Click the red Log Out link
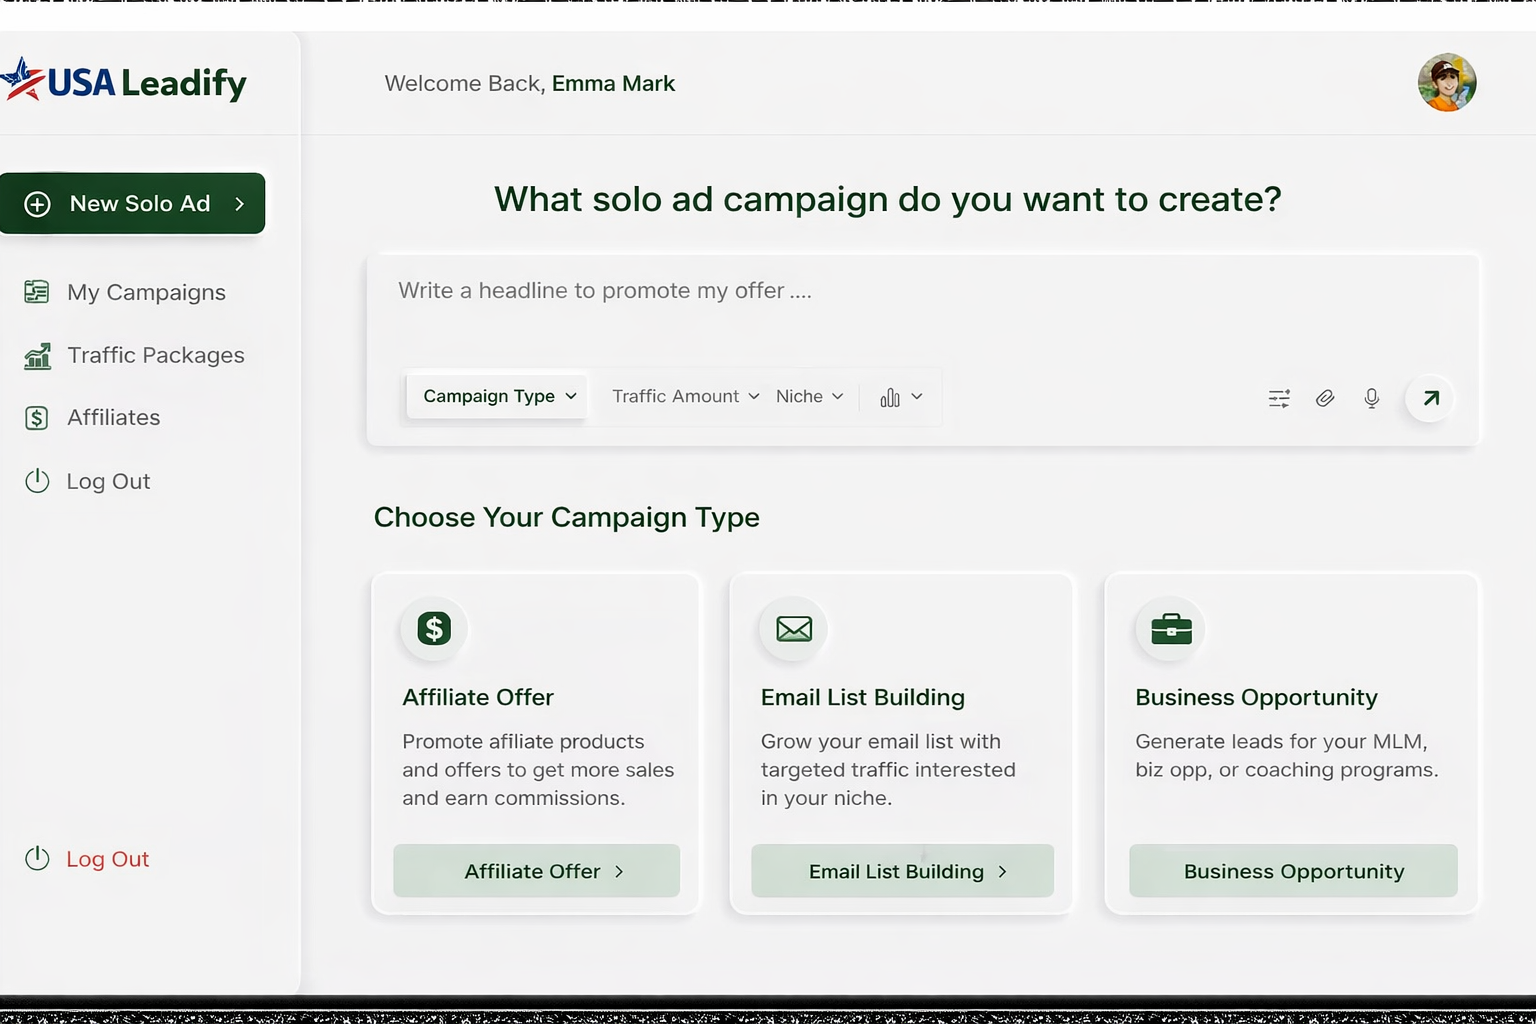The width and height of the screenshot is (1536, 1024). click(107, 859)
